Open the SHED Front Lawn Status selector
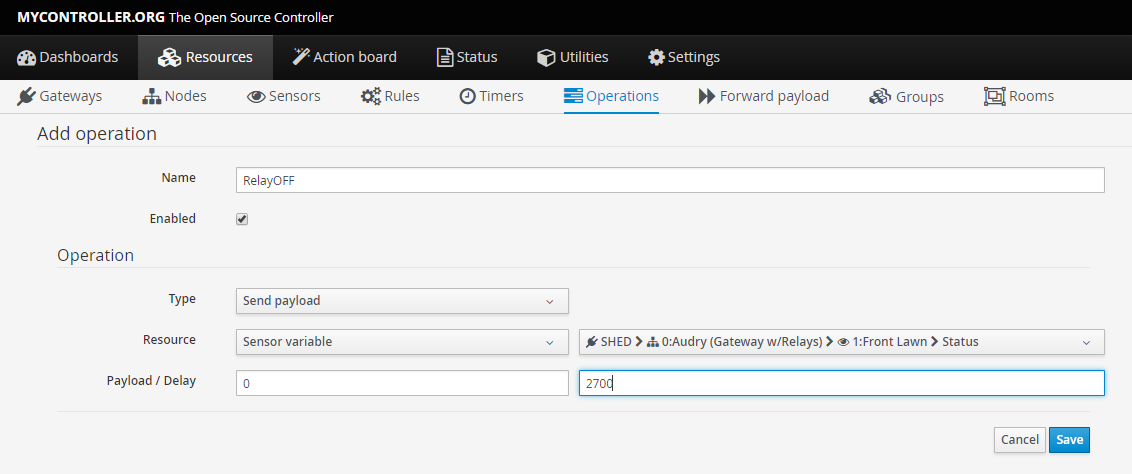The height and width of the screenshot is (474, 1132). pyautogui.click(x=841, y=342)
